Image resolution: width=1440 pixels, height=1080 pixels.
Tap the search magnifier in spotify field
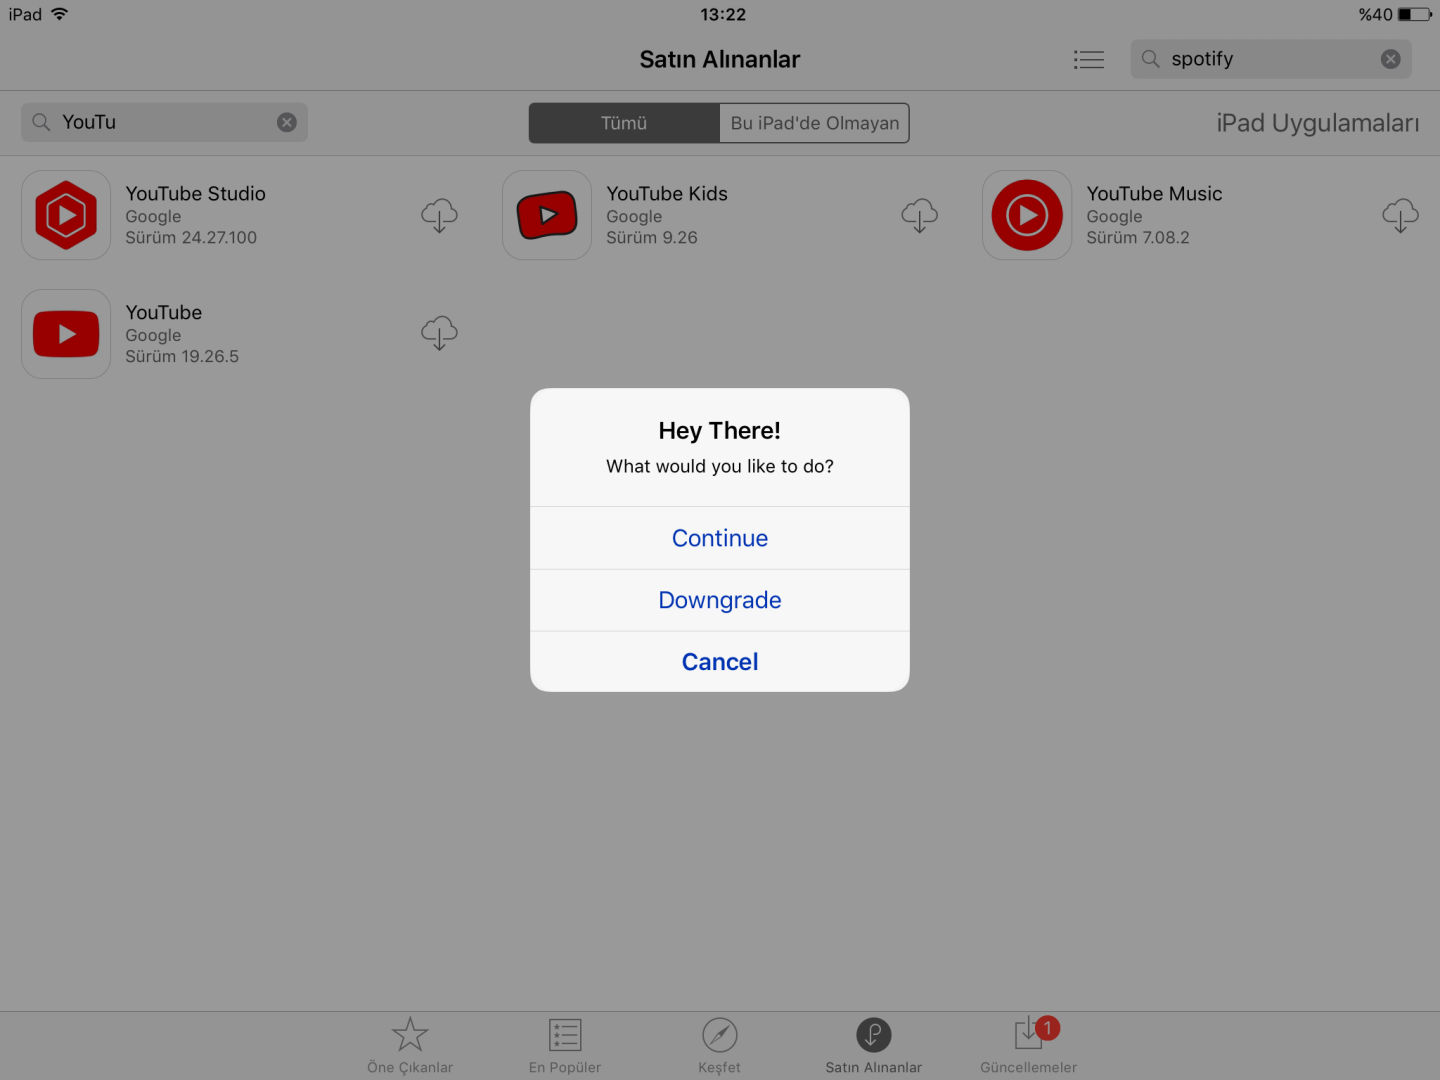1151,59
